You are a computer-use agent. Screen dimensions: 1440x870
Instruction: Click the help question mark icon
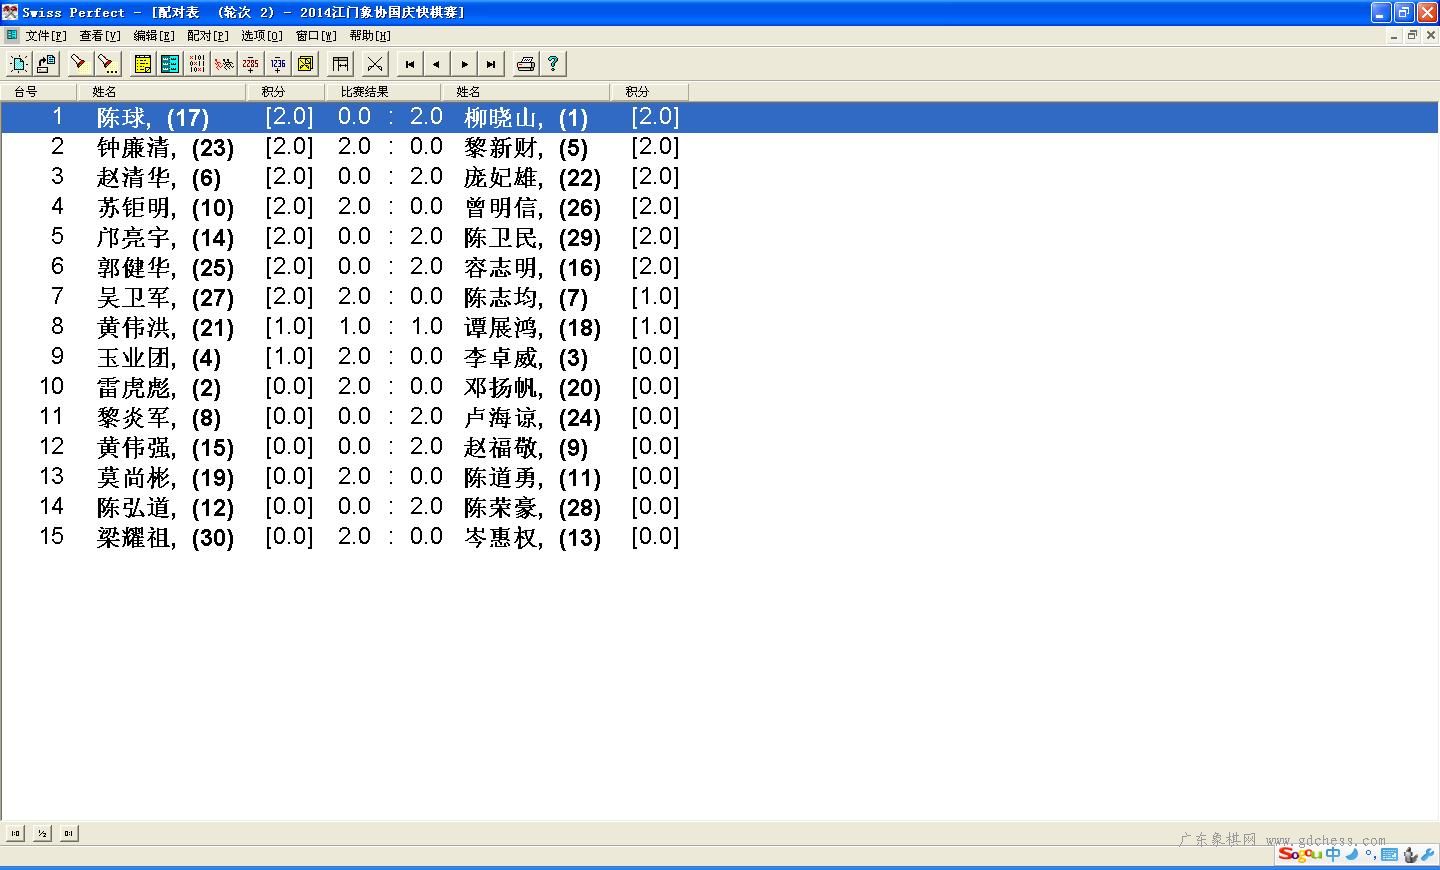[552, 64]
